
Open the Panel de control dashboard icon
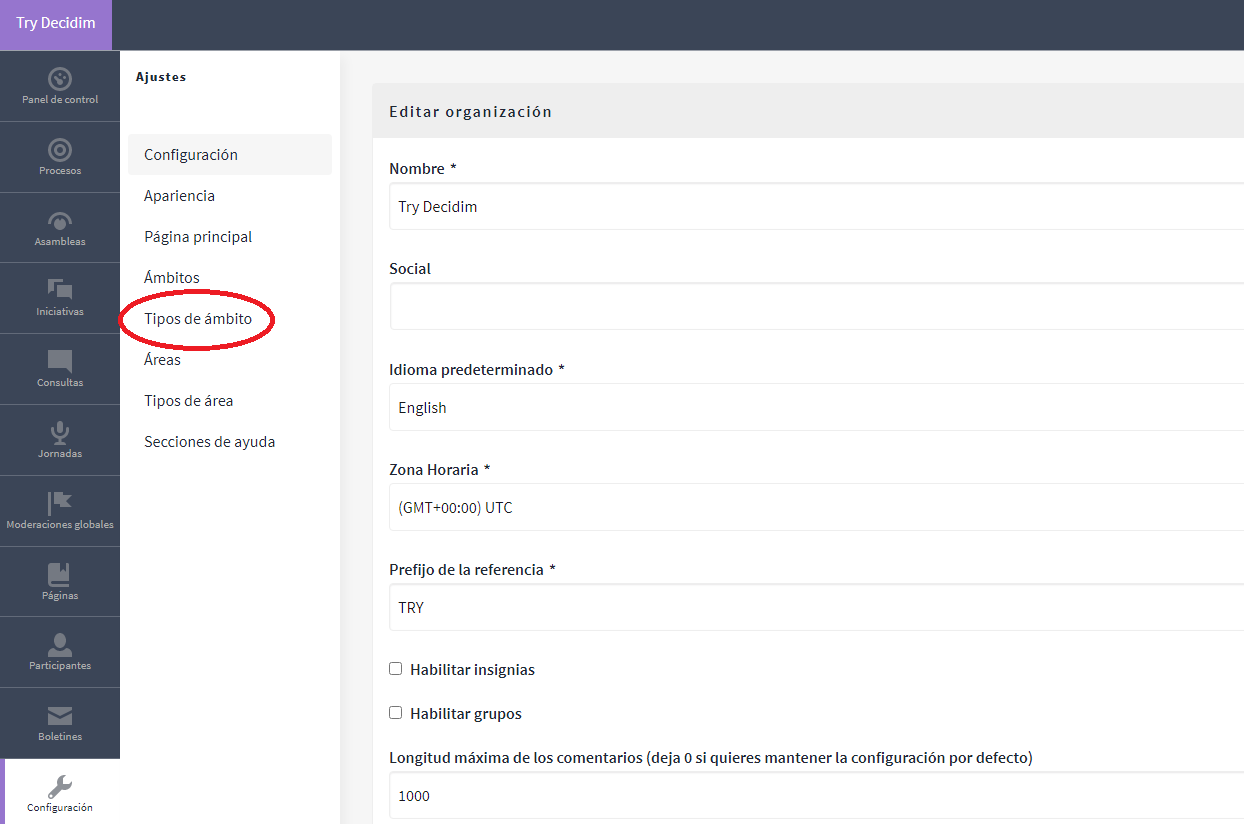pyautogui.click(x=60, y=79)
